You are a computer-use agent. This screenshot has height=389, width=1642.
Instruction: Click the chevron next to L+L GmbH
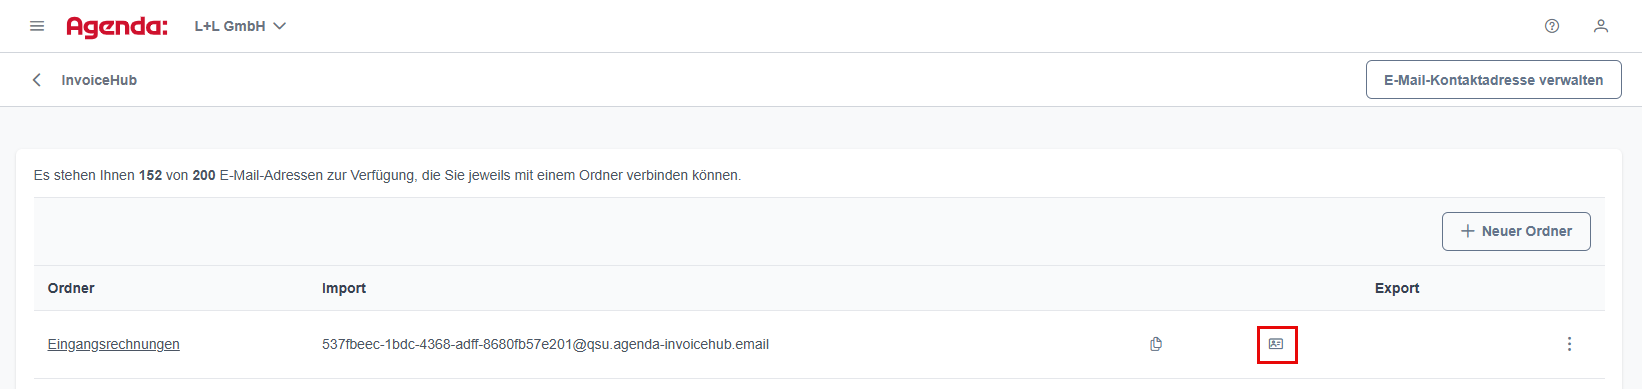point(280,26)
